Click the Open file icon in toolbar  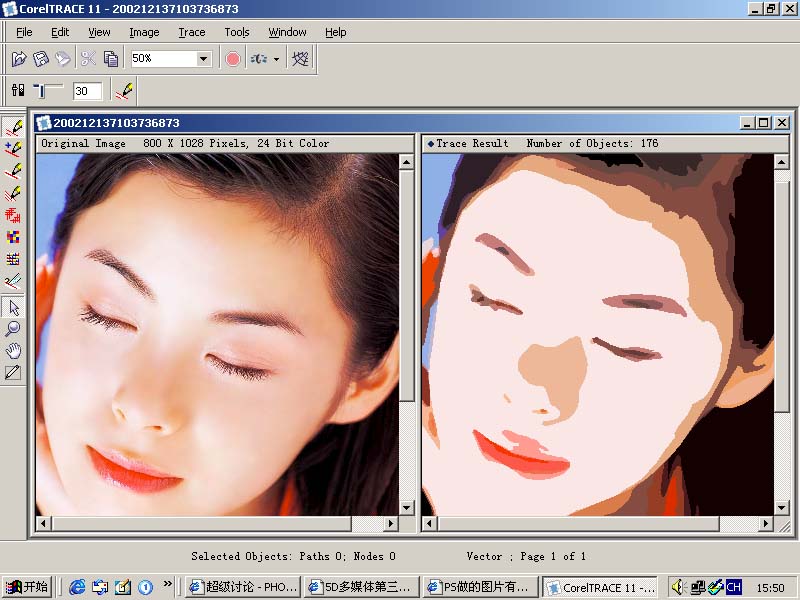[x=20, y=59]
